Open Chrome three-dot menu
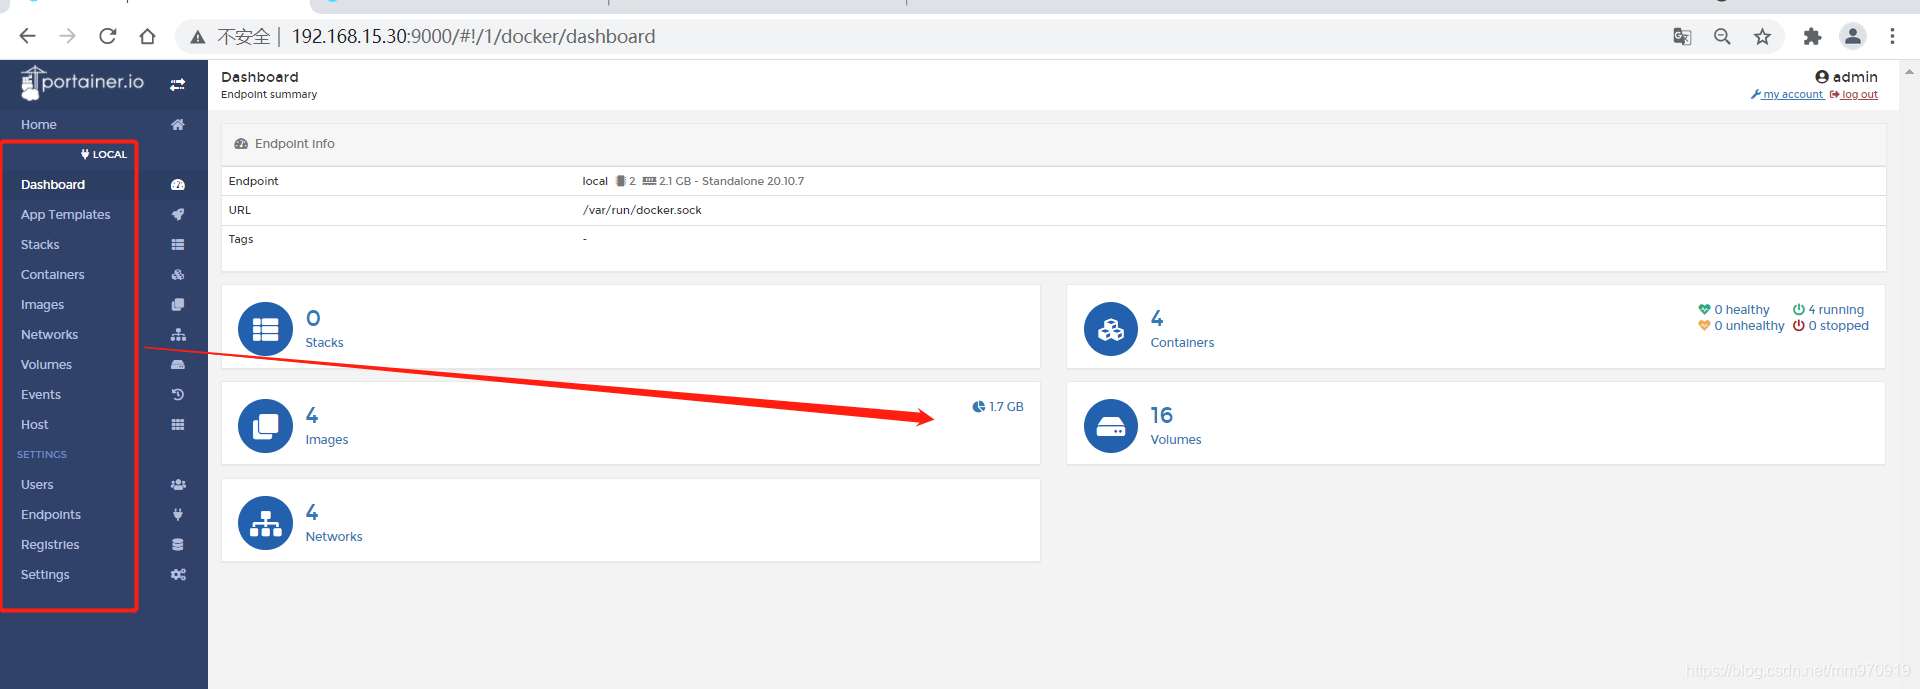 point(1892,37)
